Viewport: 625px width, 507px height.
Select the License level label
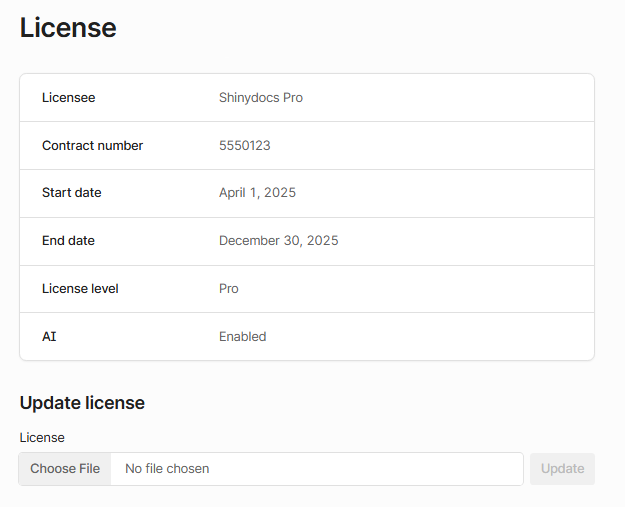80,289
